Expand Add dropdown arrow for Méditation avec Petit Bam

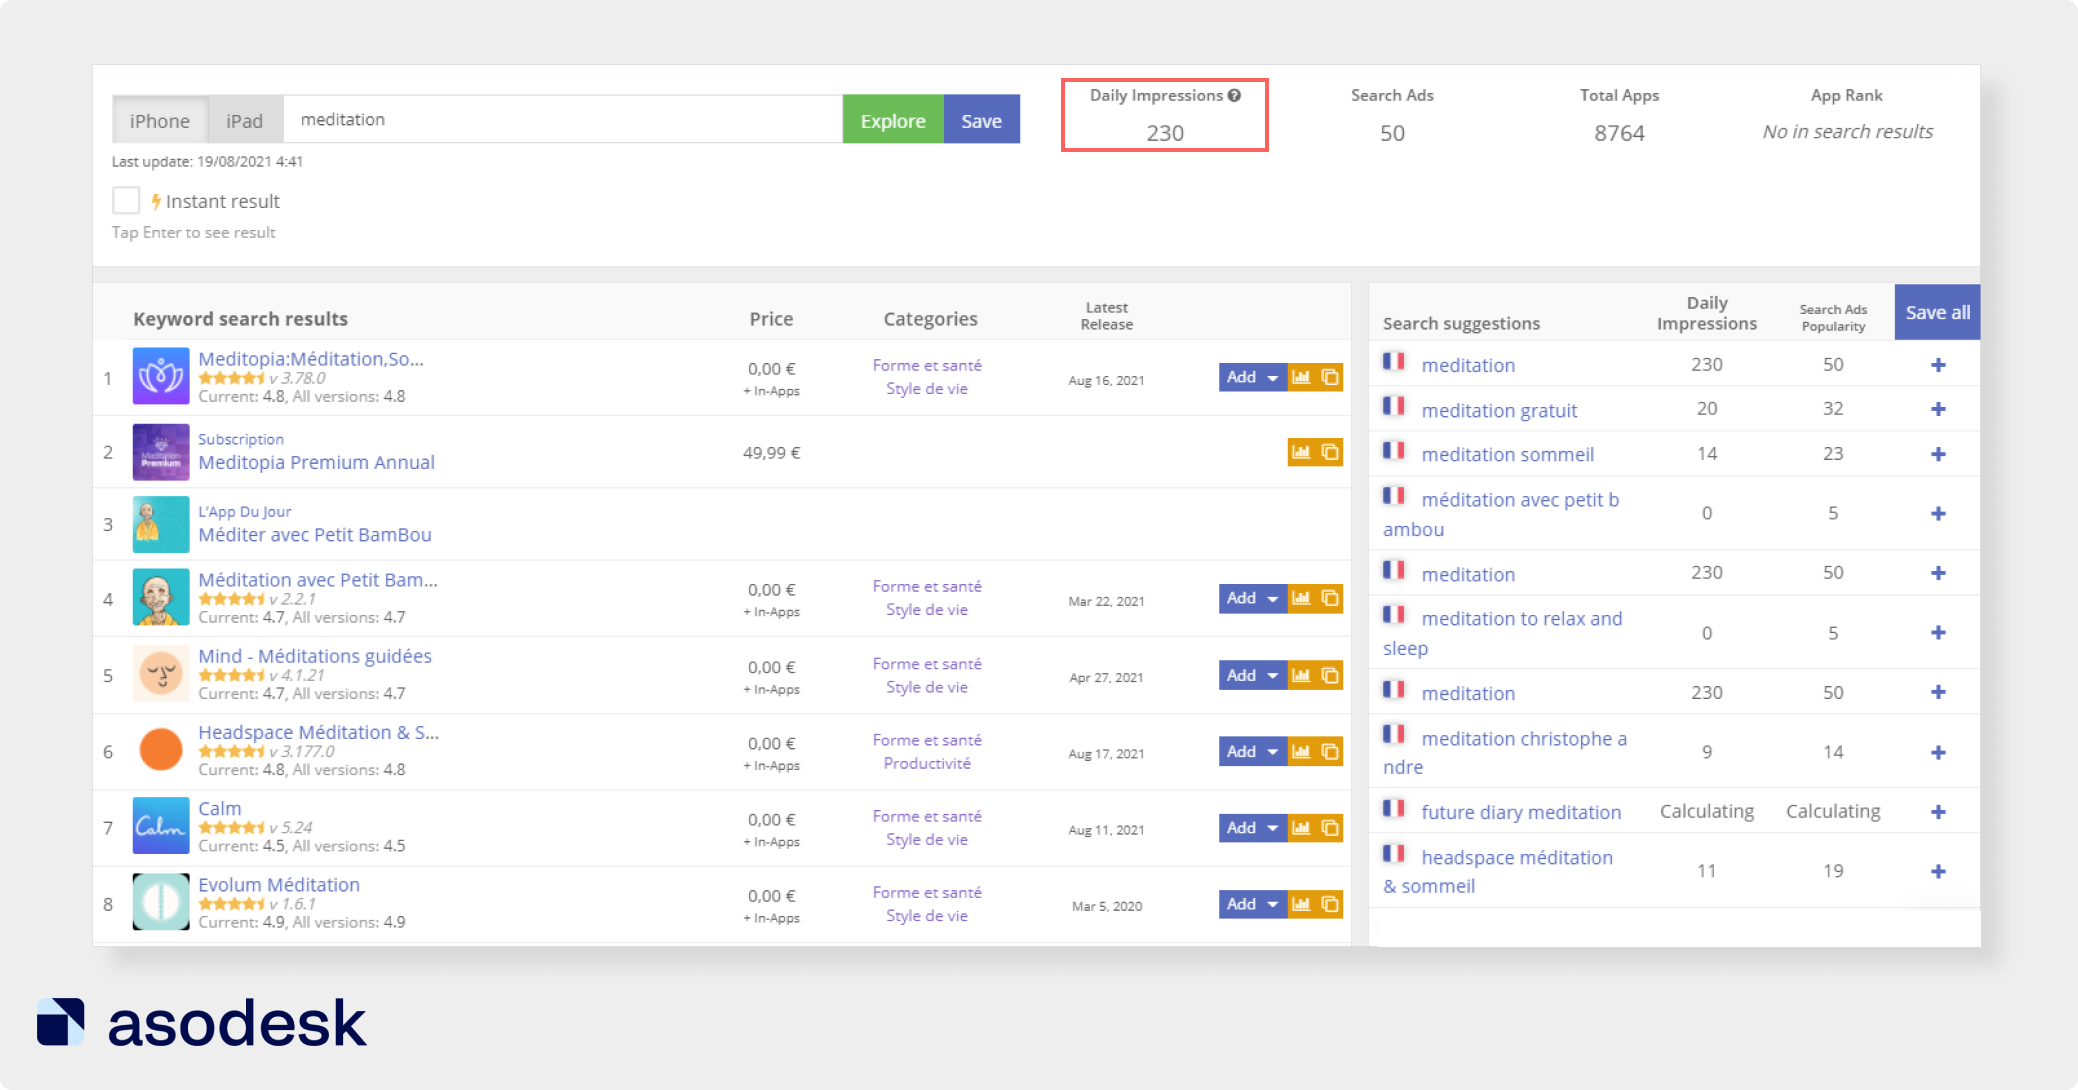(1272, 598)
